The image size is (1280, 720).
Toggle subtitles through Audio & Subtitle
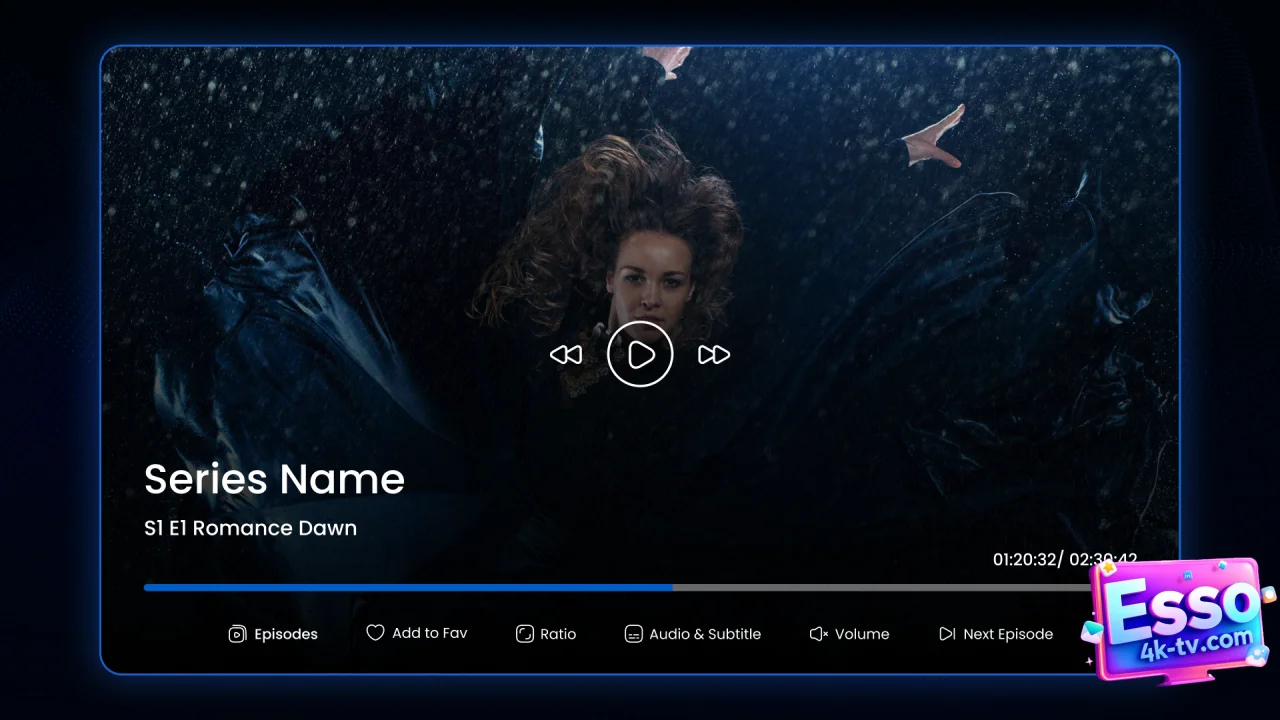coord(692,634)
